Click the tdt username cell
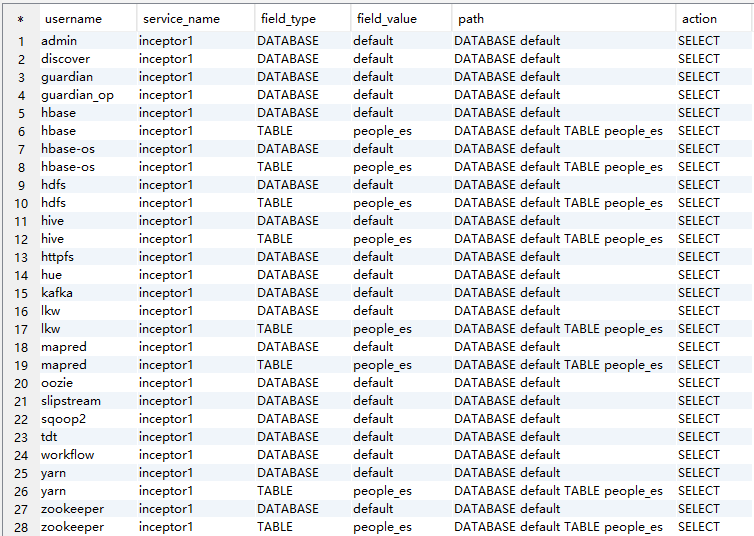The width and height of the screenshot is (754, 536). click(x=50, y=437)
